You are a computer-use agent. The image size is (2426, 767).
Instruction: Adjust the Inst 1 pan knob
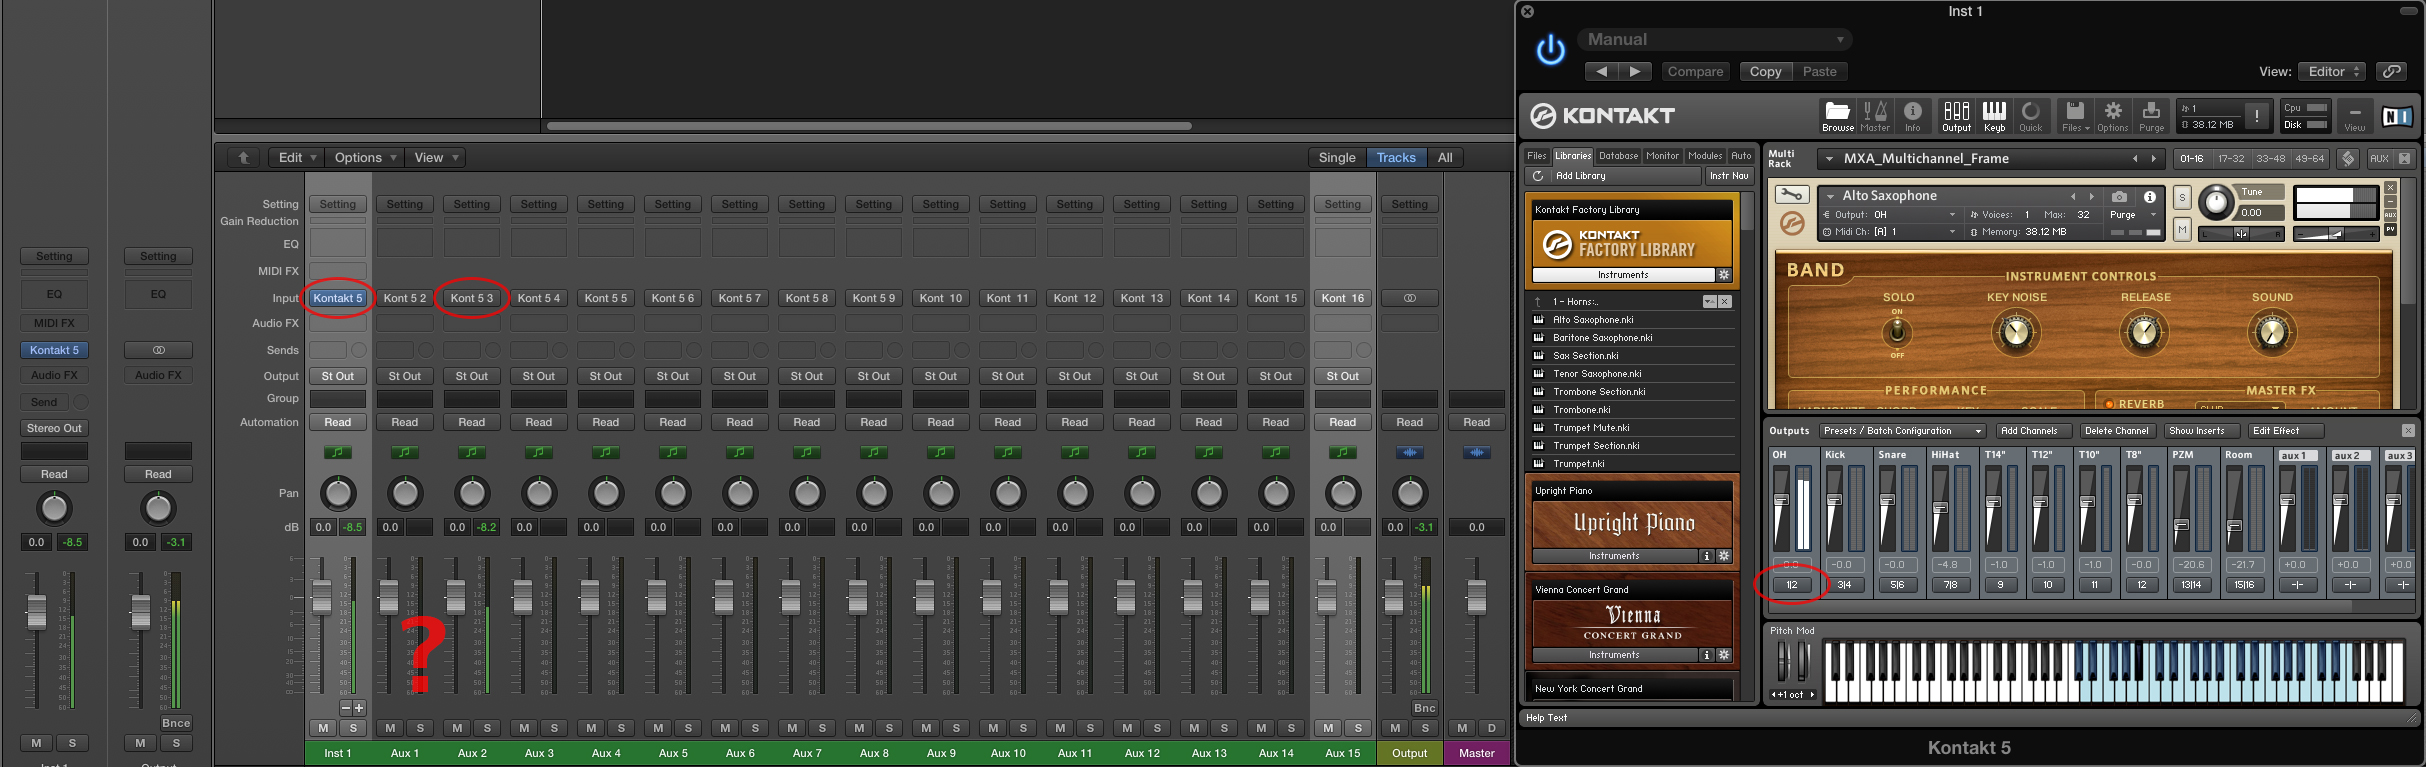338,493
